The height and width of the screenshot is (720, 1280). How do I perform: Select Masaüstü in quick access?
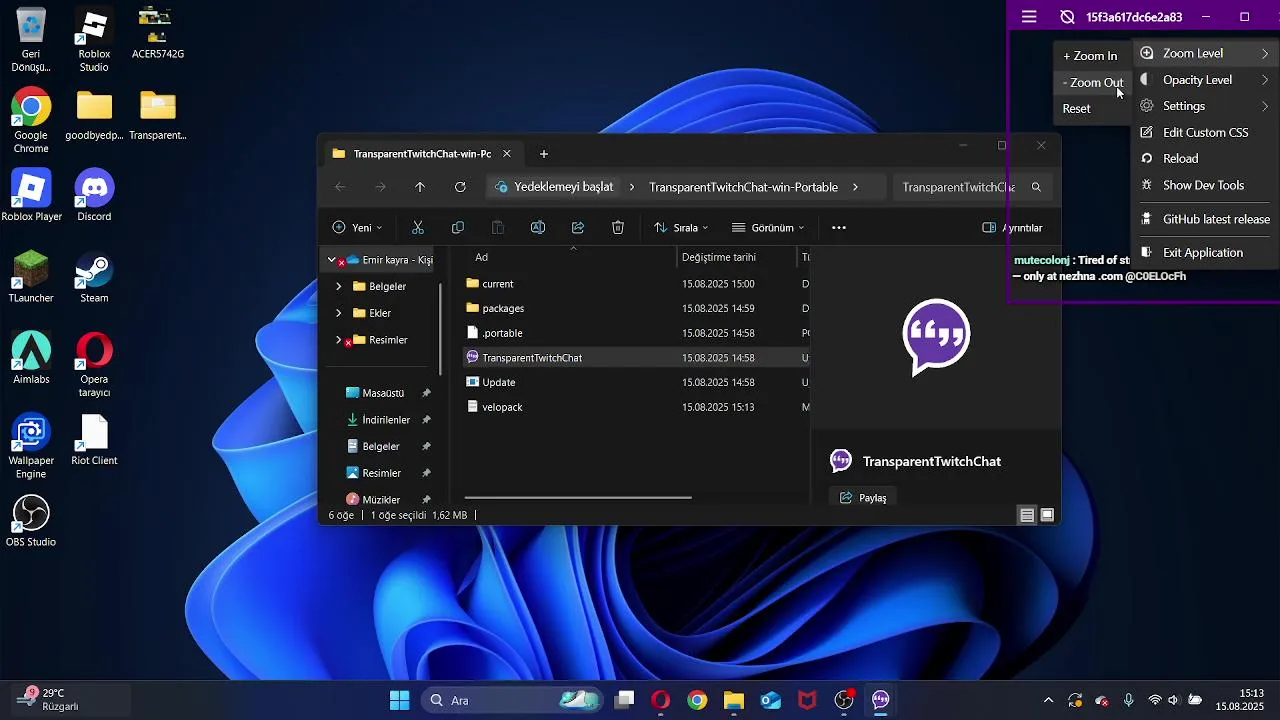[x=383, y=393]
